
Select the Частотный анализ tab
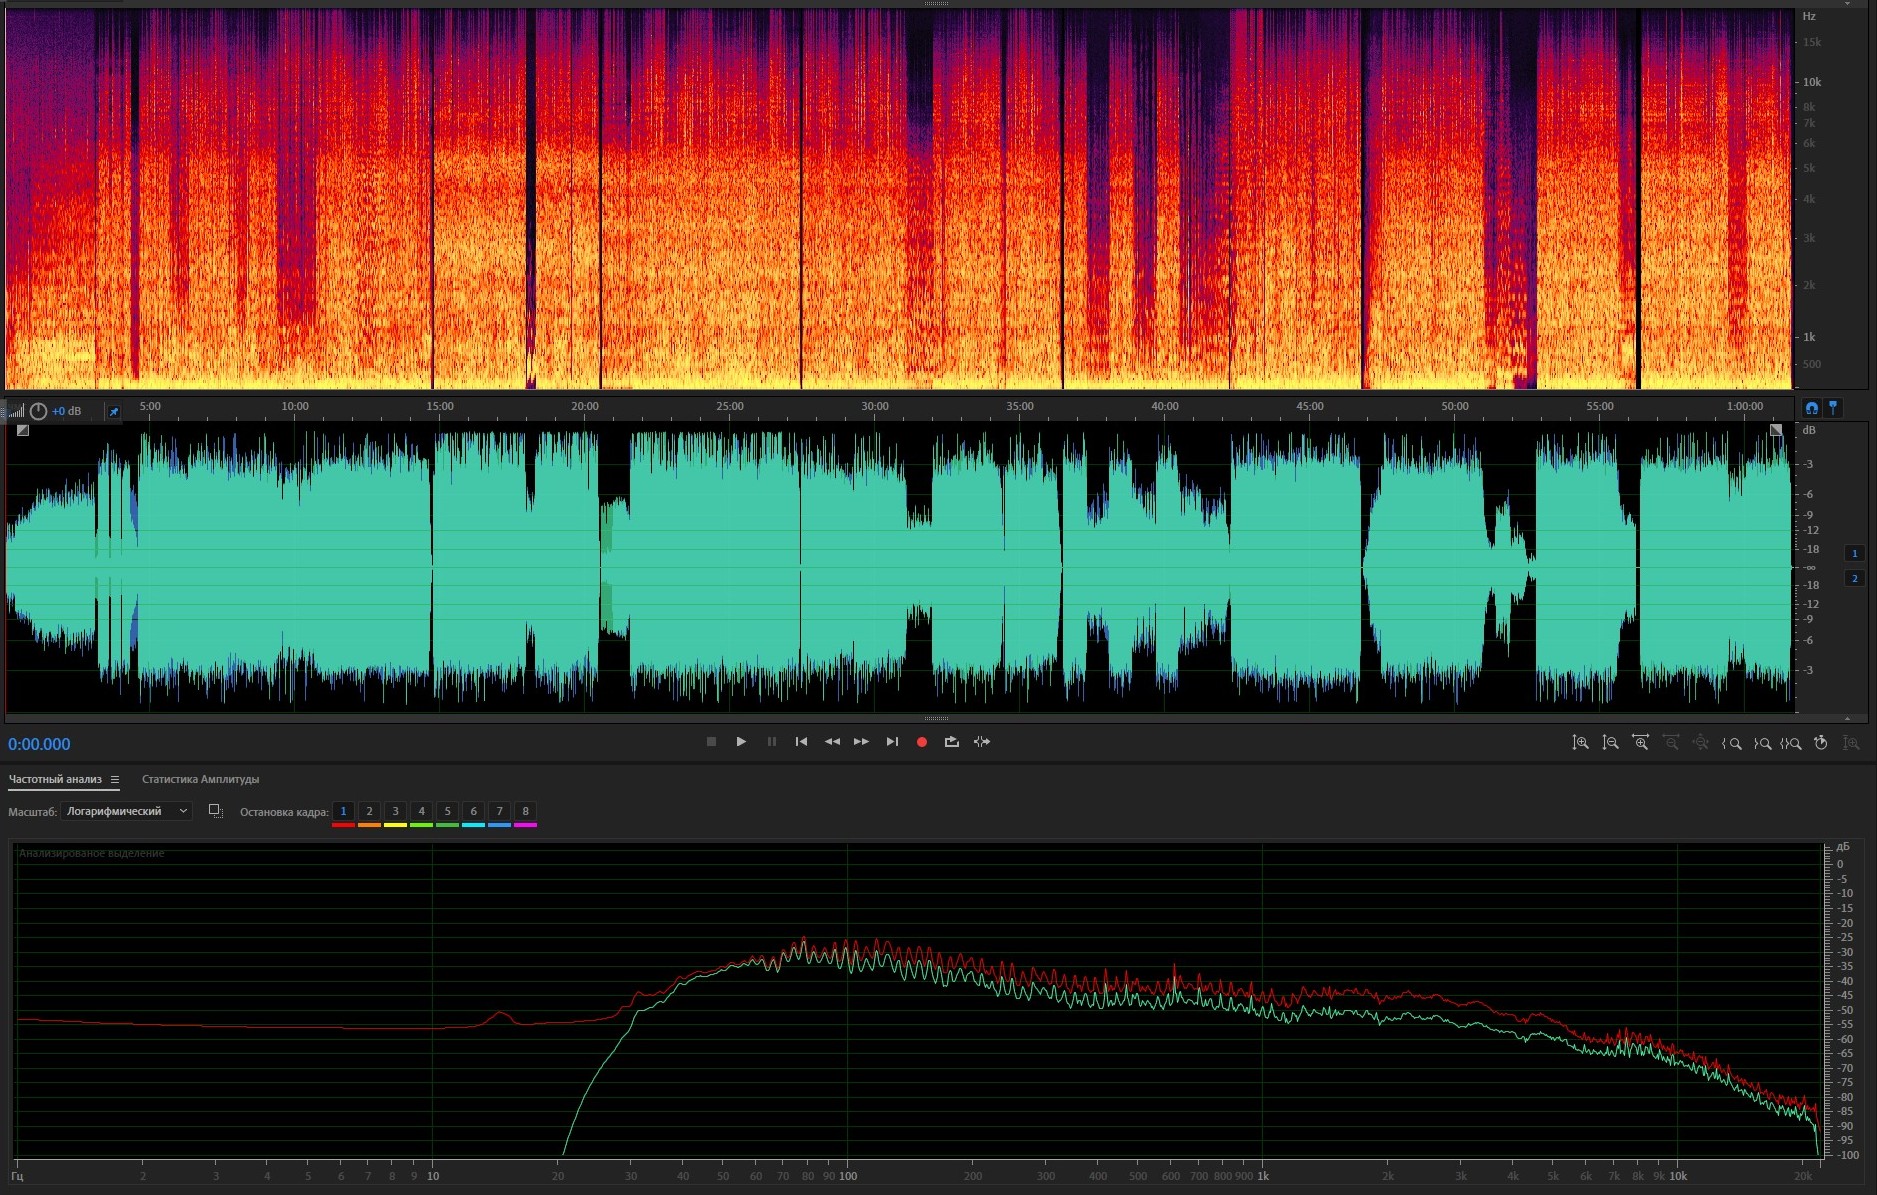[x=55, y=779]
